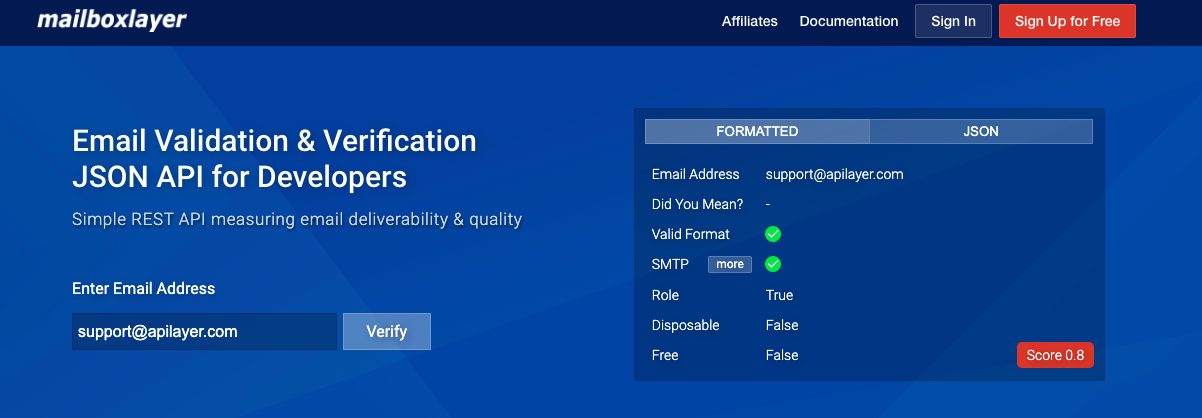Click the Valid Format label
The height and width of the screenshot is (418, 1202).
[x=691, y=234]
